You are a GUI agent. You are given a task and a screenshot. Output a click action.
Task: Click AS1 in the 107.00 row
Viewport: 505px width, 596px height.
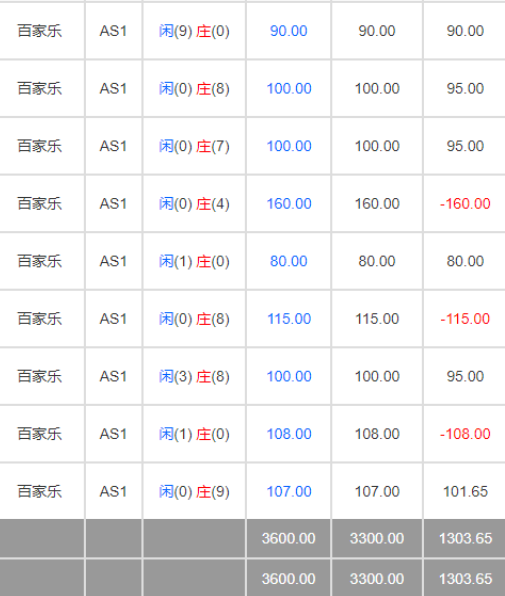[x=113, y=492]
